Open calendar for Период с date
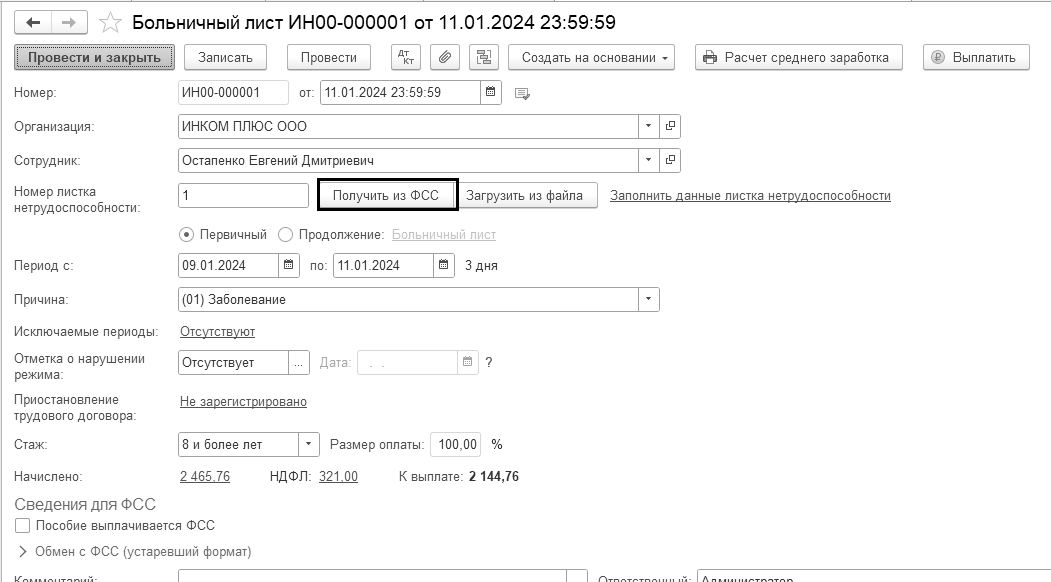Image resolution: width=1051 pixels, height=582 pixels. click(x=288, y=265)
